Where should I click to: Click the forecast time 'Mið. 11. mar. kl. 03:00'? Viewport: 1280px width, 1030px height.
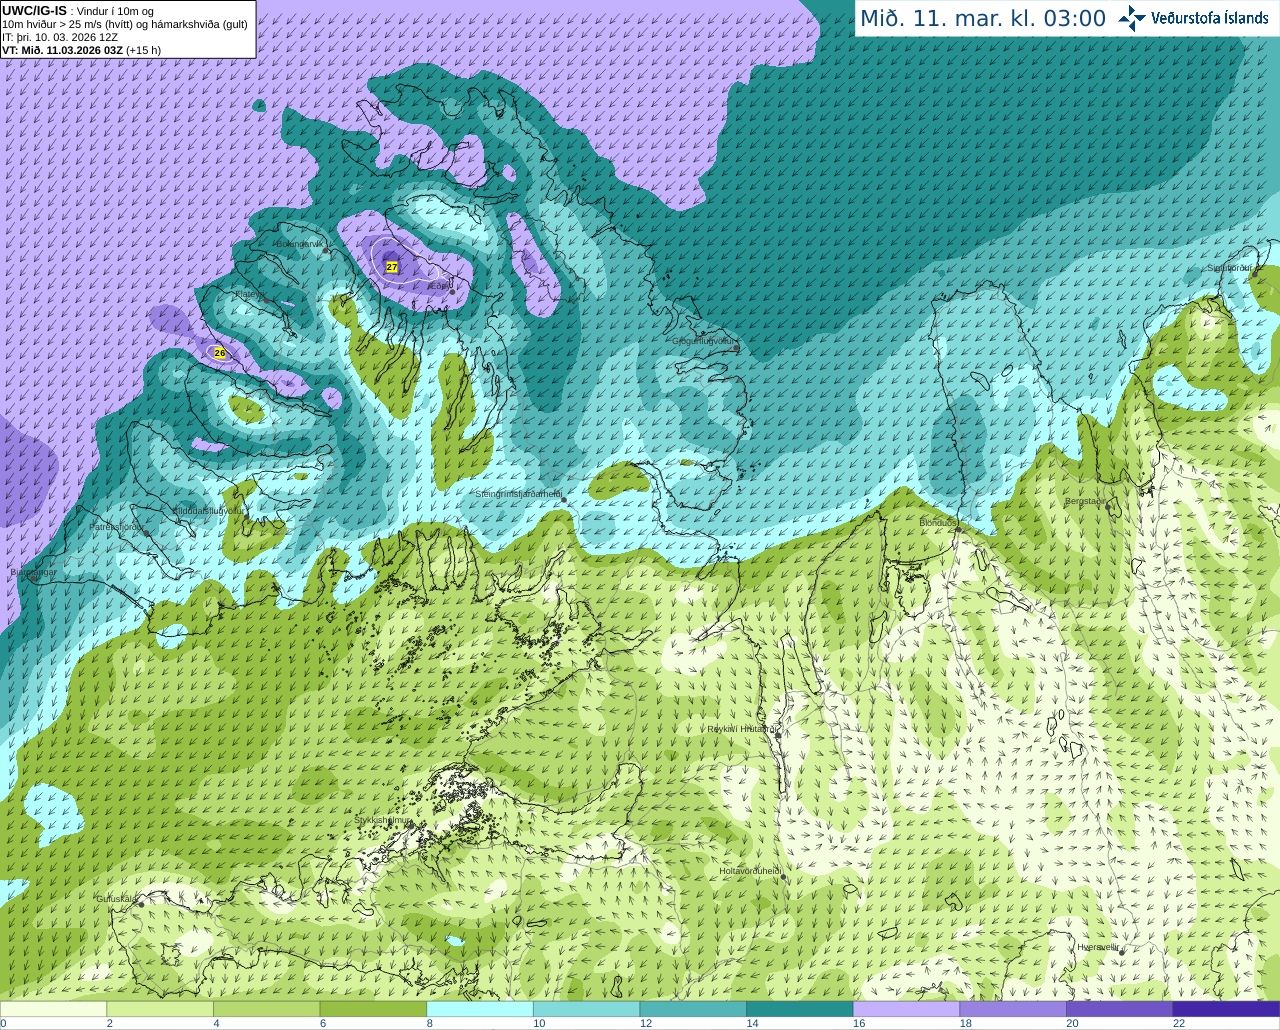[983, 18]
